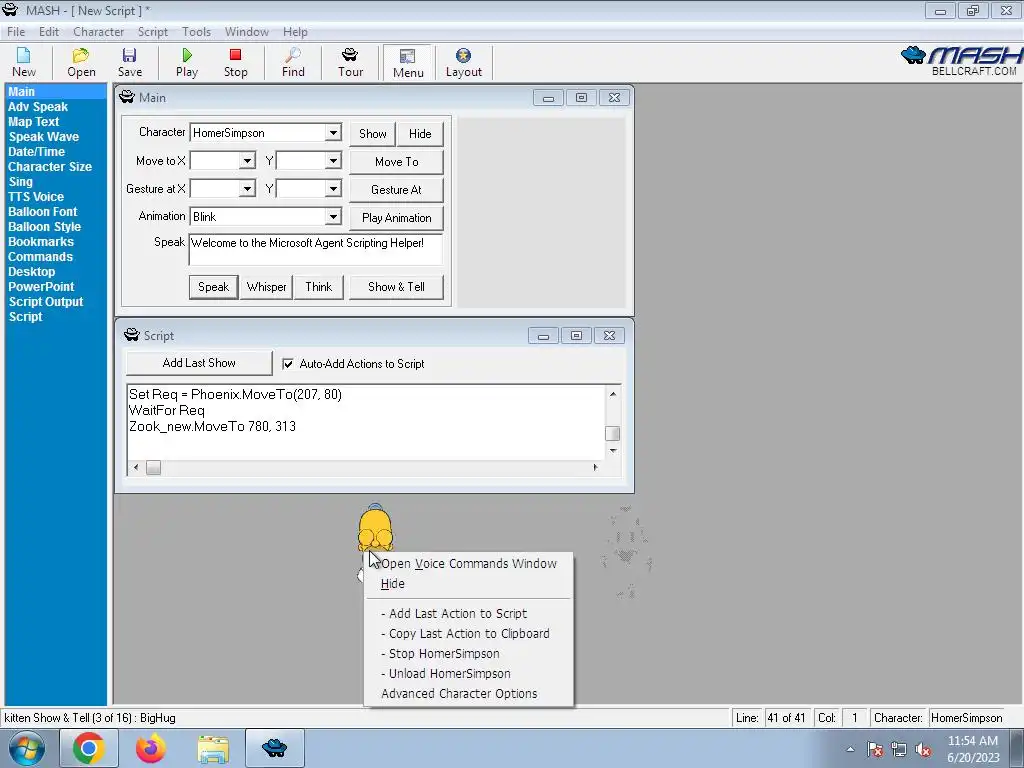Open Google Chrome from taskbar
Viewport: 1024px width, 768px height.
[x=88, y=748]
